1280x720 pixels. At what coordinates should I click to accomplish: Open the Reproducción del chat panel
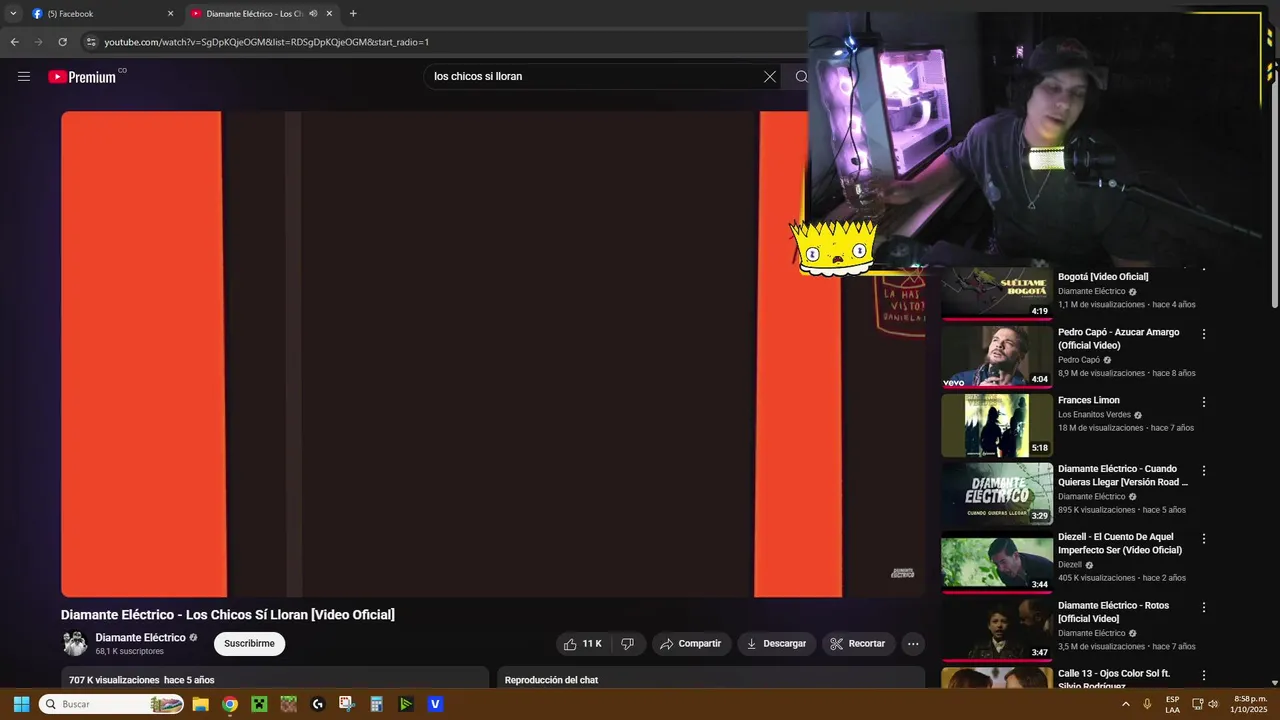(711, 680)
